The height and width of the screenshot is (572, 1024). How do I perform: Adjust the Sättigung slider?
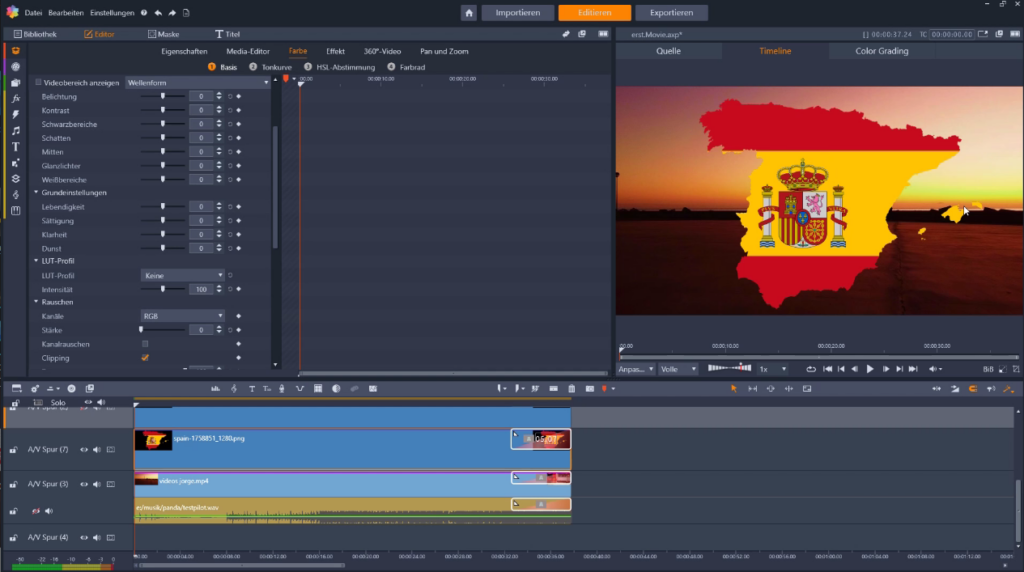click(163, 221)
